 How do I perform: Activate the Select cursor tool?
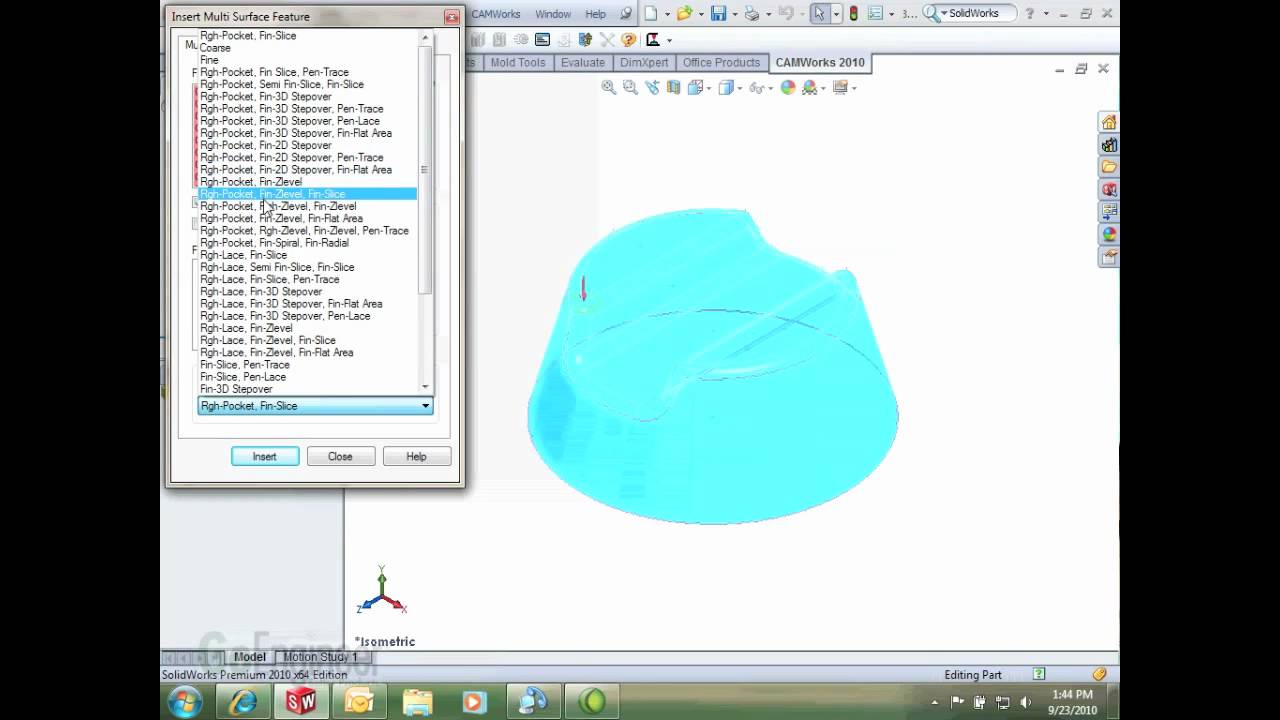tap(820, 13)
